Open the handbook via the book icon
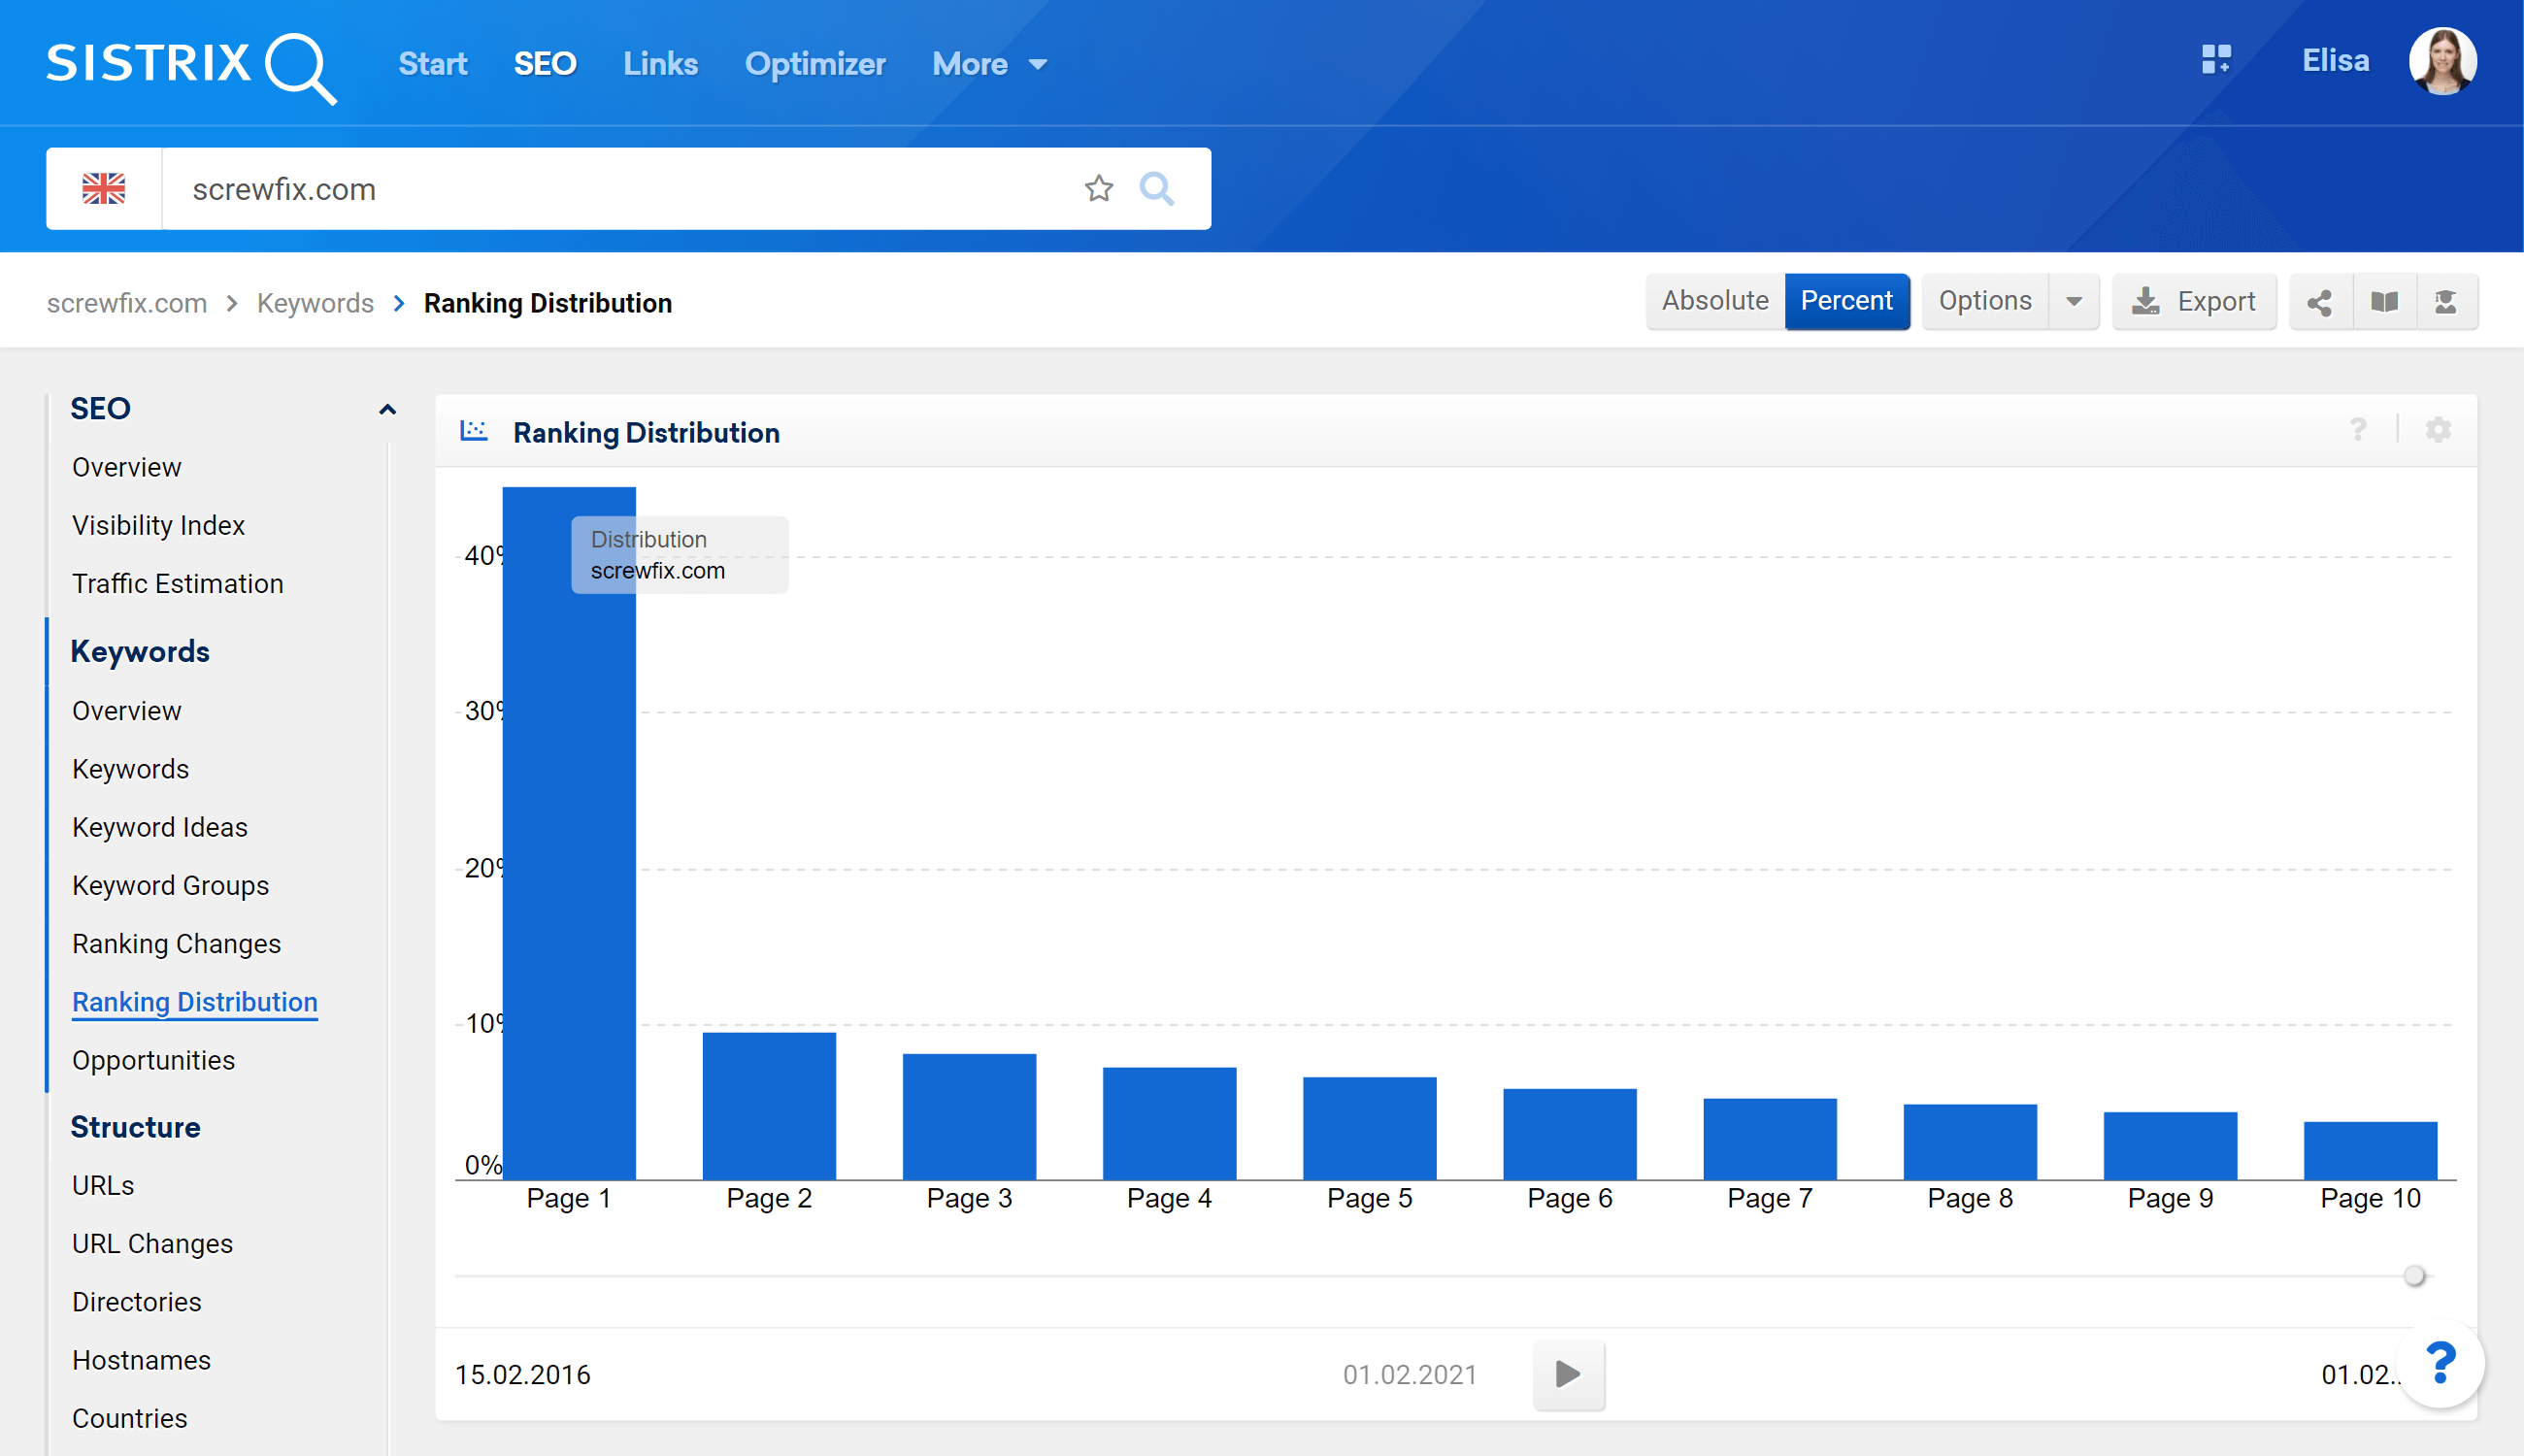The height and width of the screenshot is (1456, 2524). coord(2385,301)
